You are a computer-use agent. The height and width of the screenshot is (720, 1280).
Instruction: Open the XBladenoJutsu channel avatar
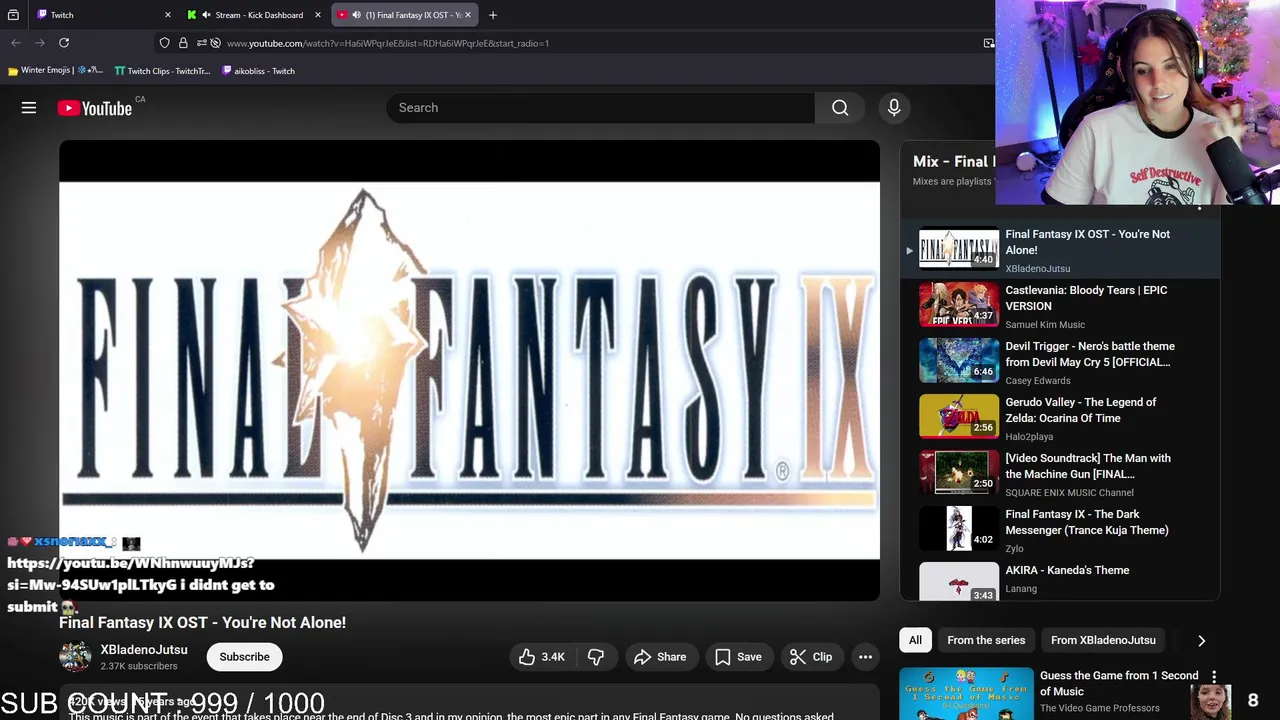75,657
